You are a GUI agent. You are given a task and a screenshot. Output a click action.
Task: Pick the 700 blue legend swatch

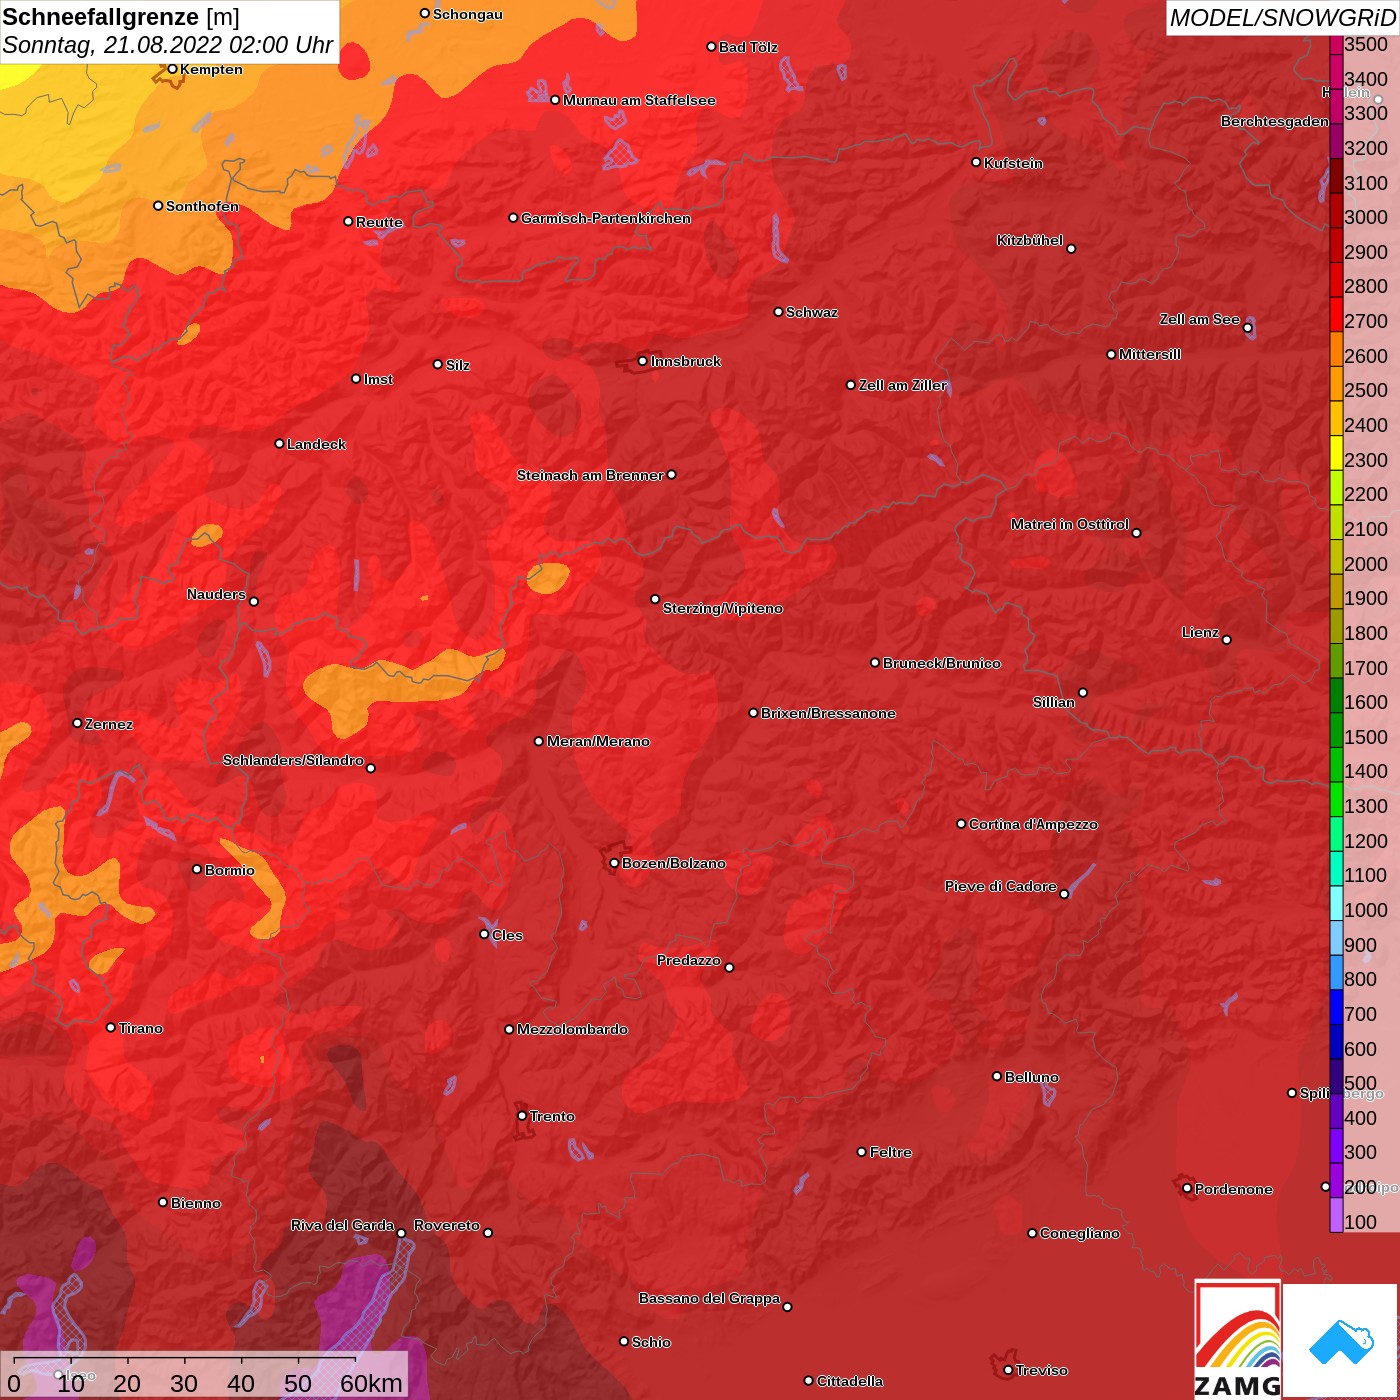tap(1336, 1007)
